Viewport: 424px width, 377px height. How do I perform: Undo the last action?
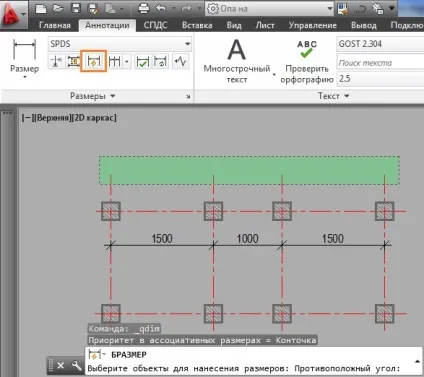click(161, 8)
